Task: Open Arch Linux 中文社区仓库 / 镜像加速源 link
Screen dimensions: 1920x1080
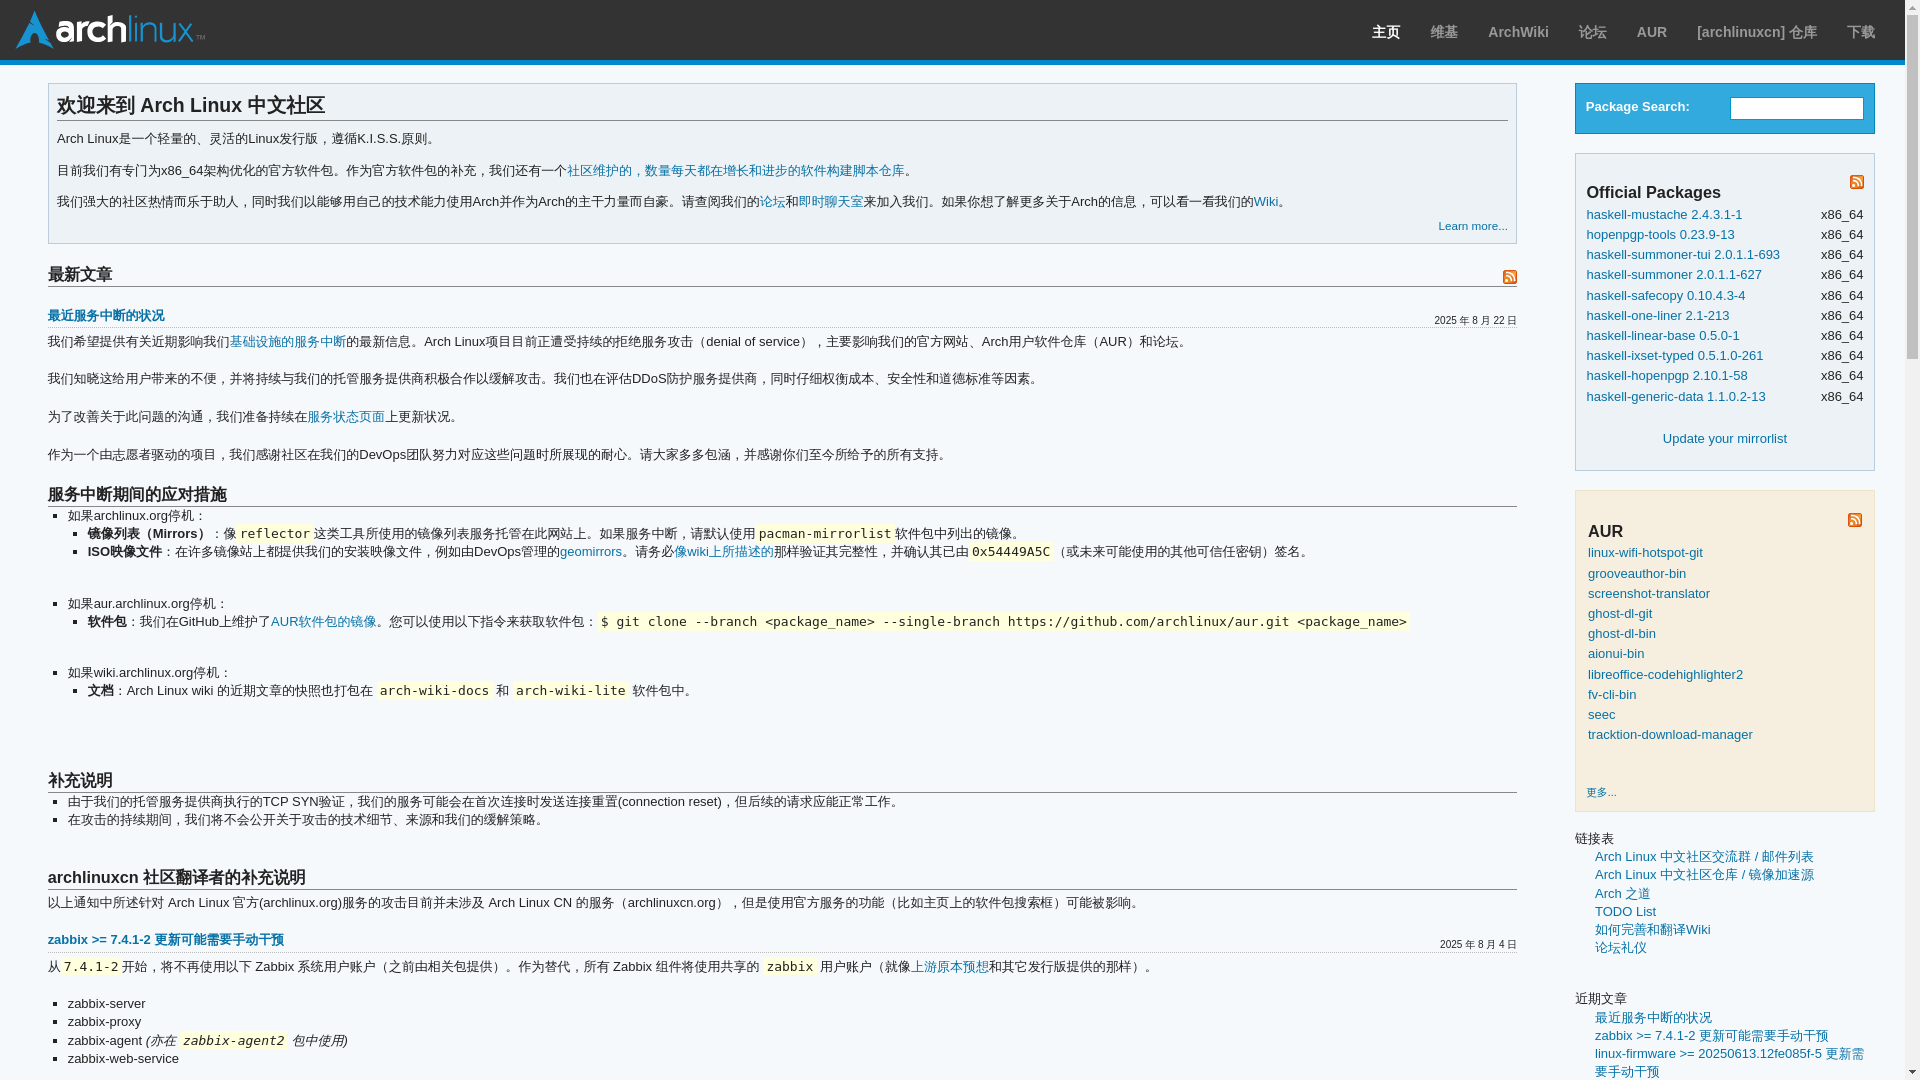Action: 1703,875
